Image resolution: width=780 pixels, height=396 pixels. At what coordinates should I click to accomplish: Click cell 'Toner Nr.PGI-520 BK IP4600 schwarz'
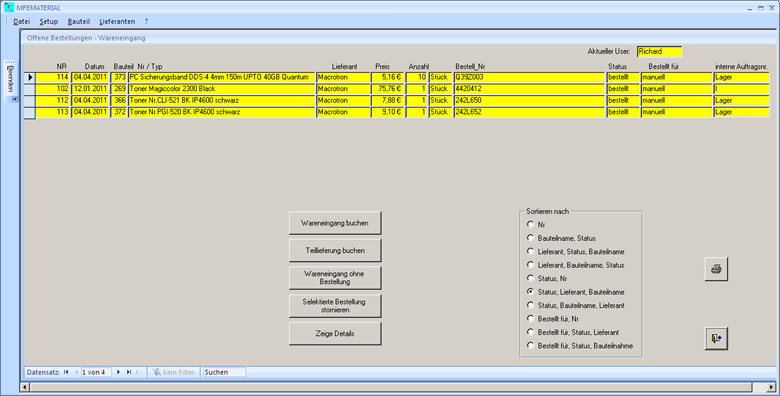click(221, 112)
